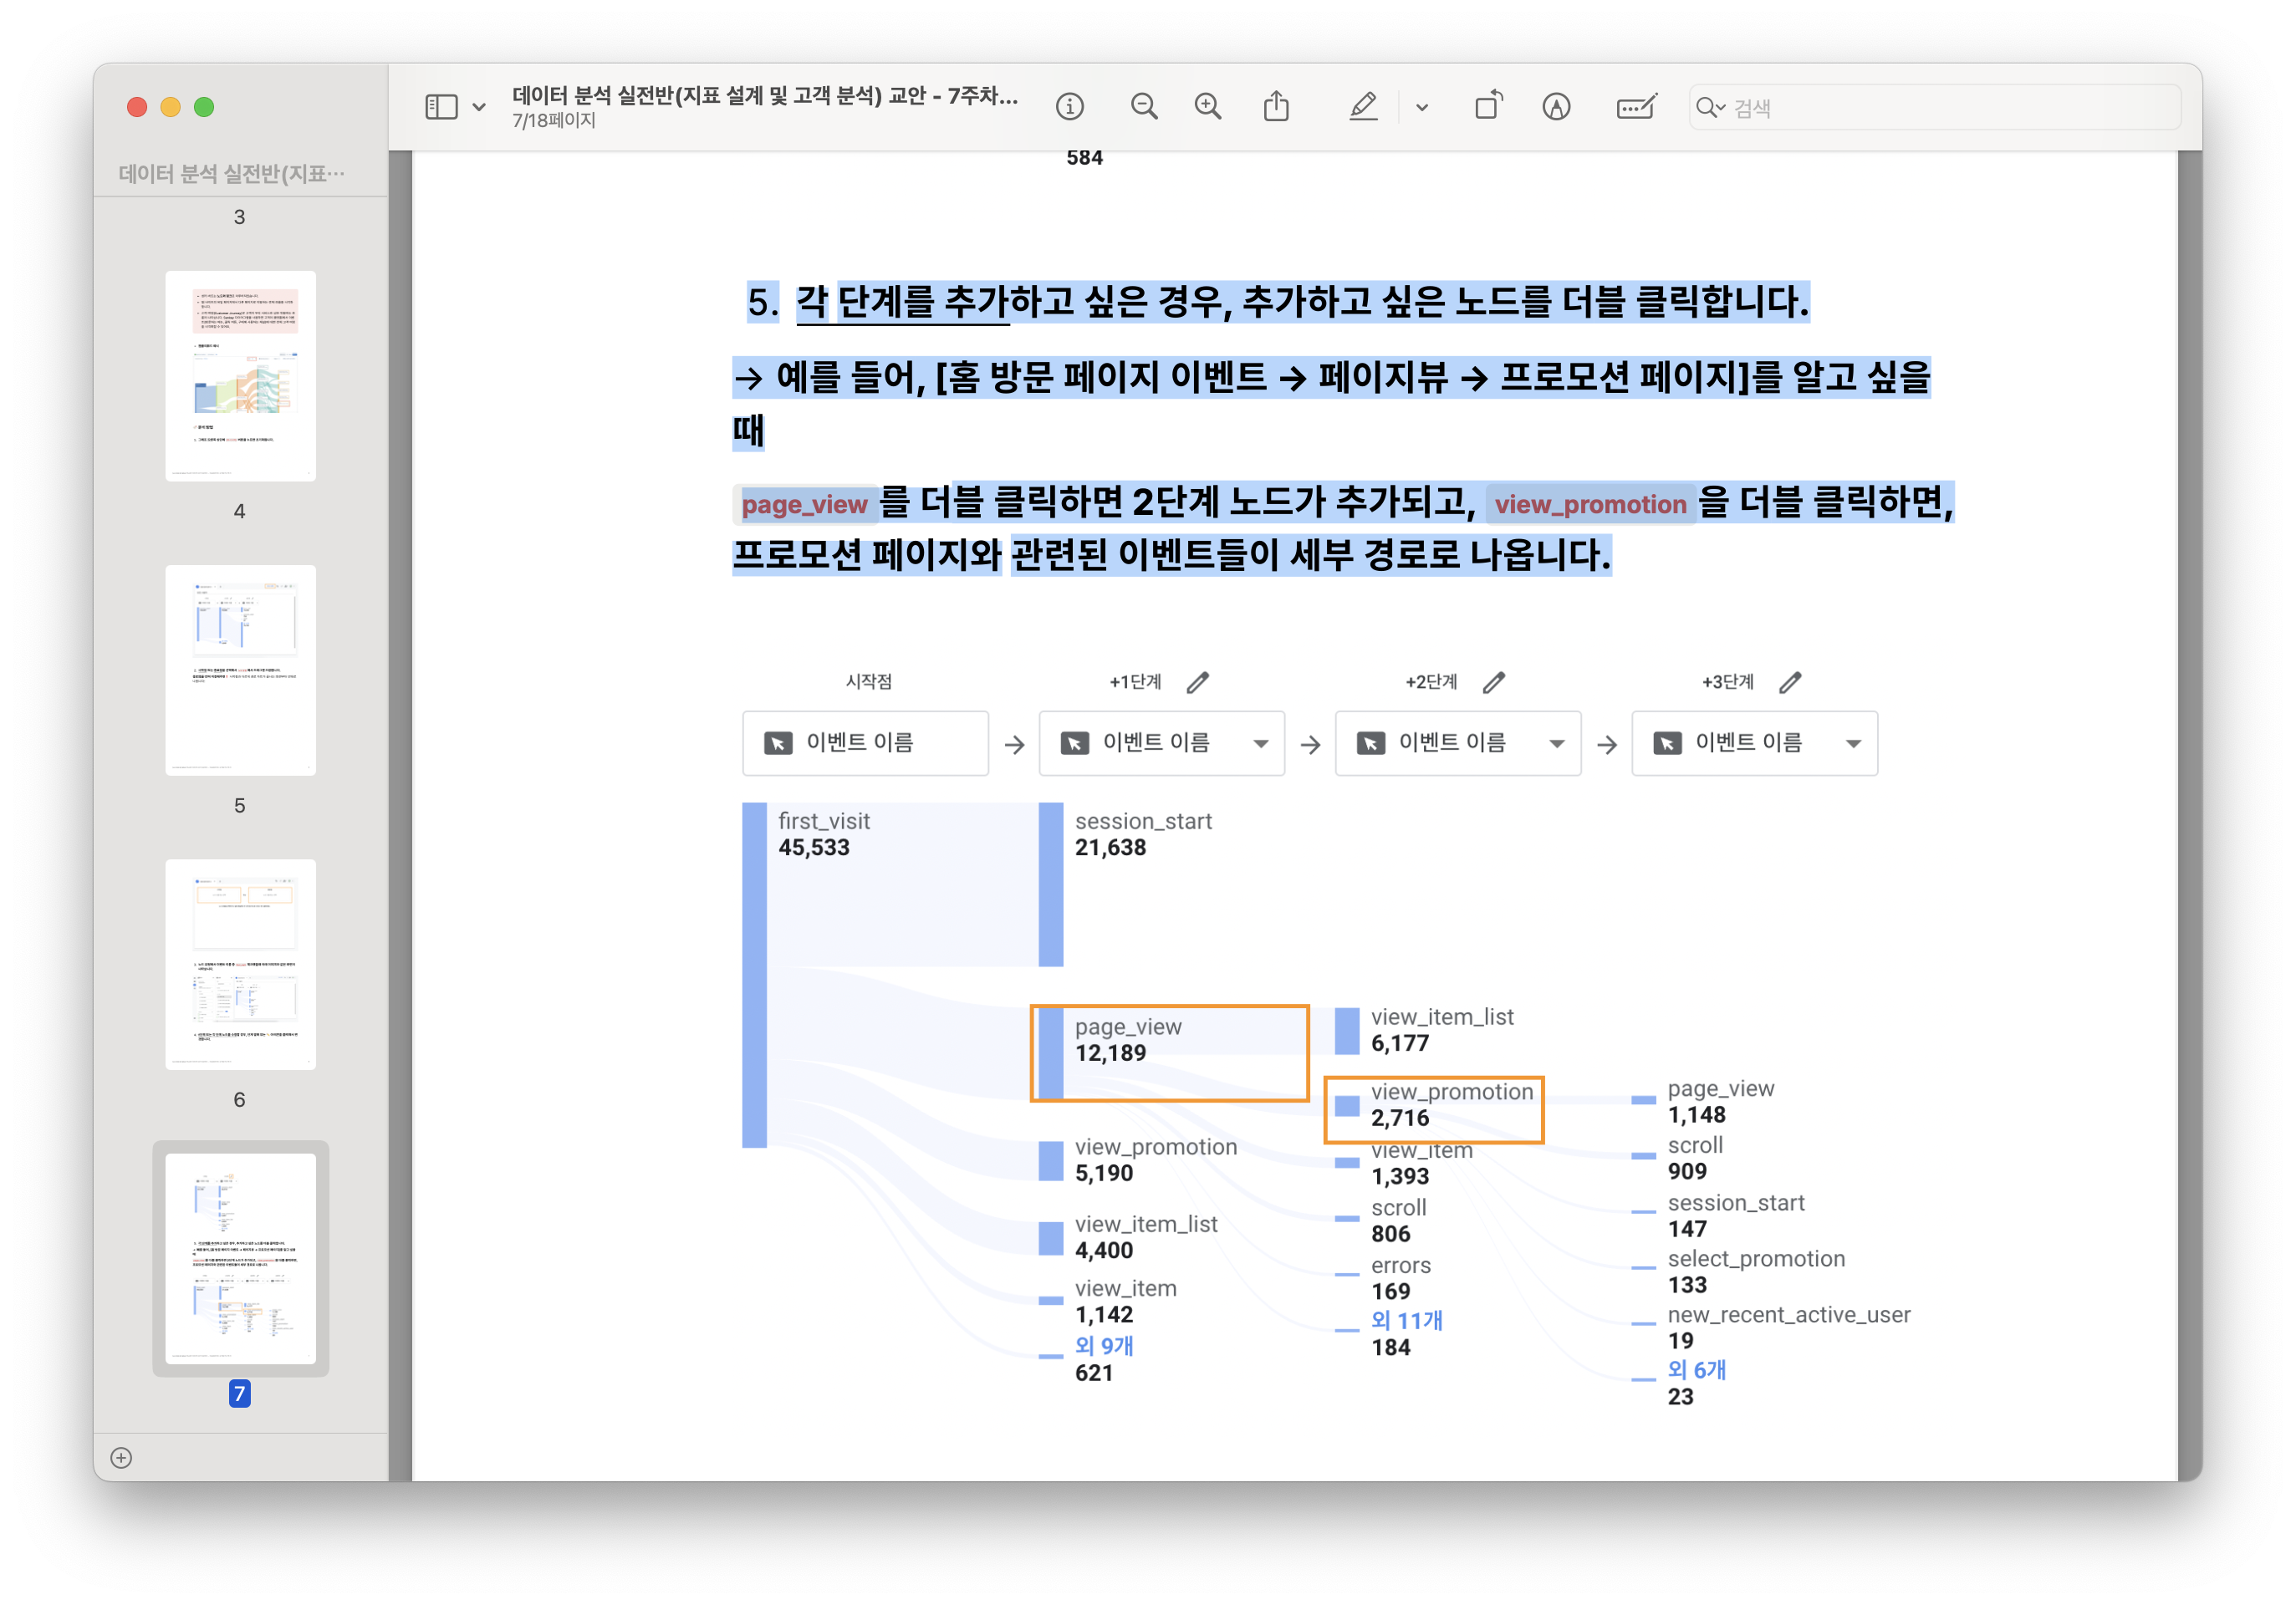Viewport: 2296px width, 1605px height.
Task: Click the document info inspector icon
Action: coord(1069,107)
